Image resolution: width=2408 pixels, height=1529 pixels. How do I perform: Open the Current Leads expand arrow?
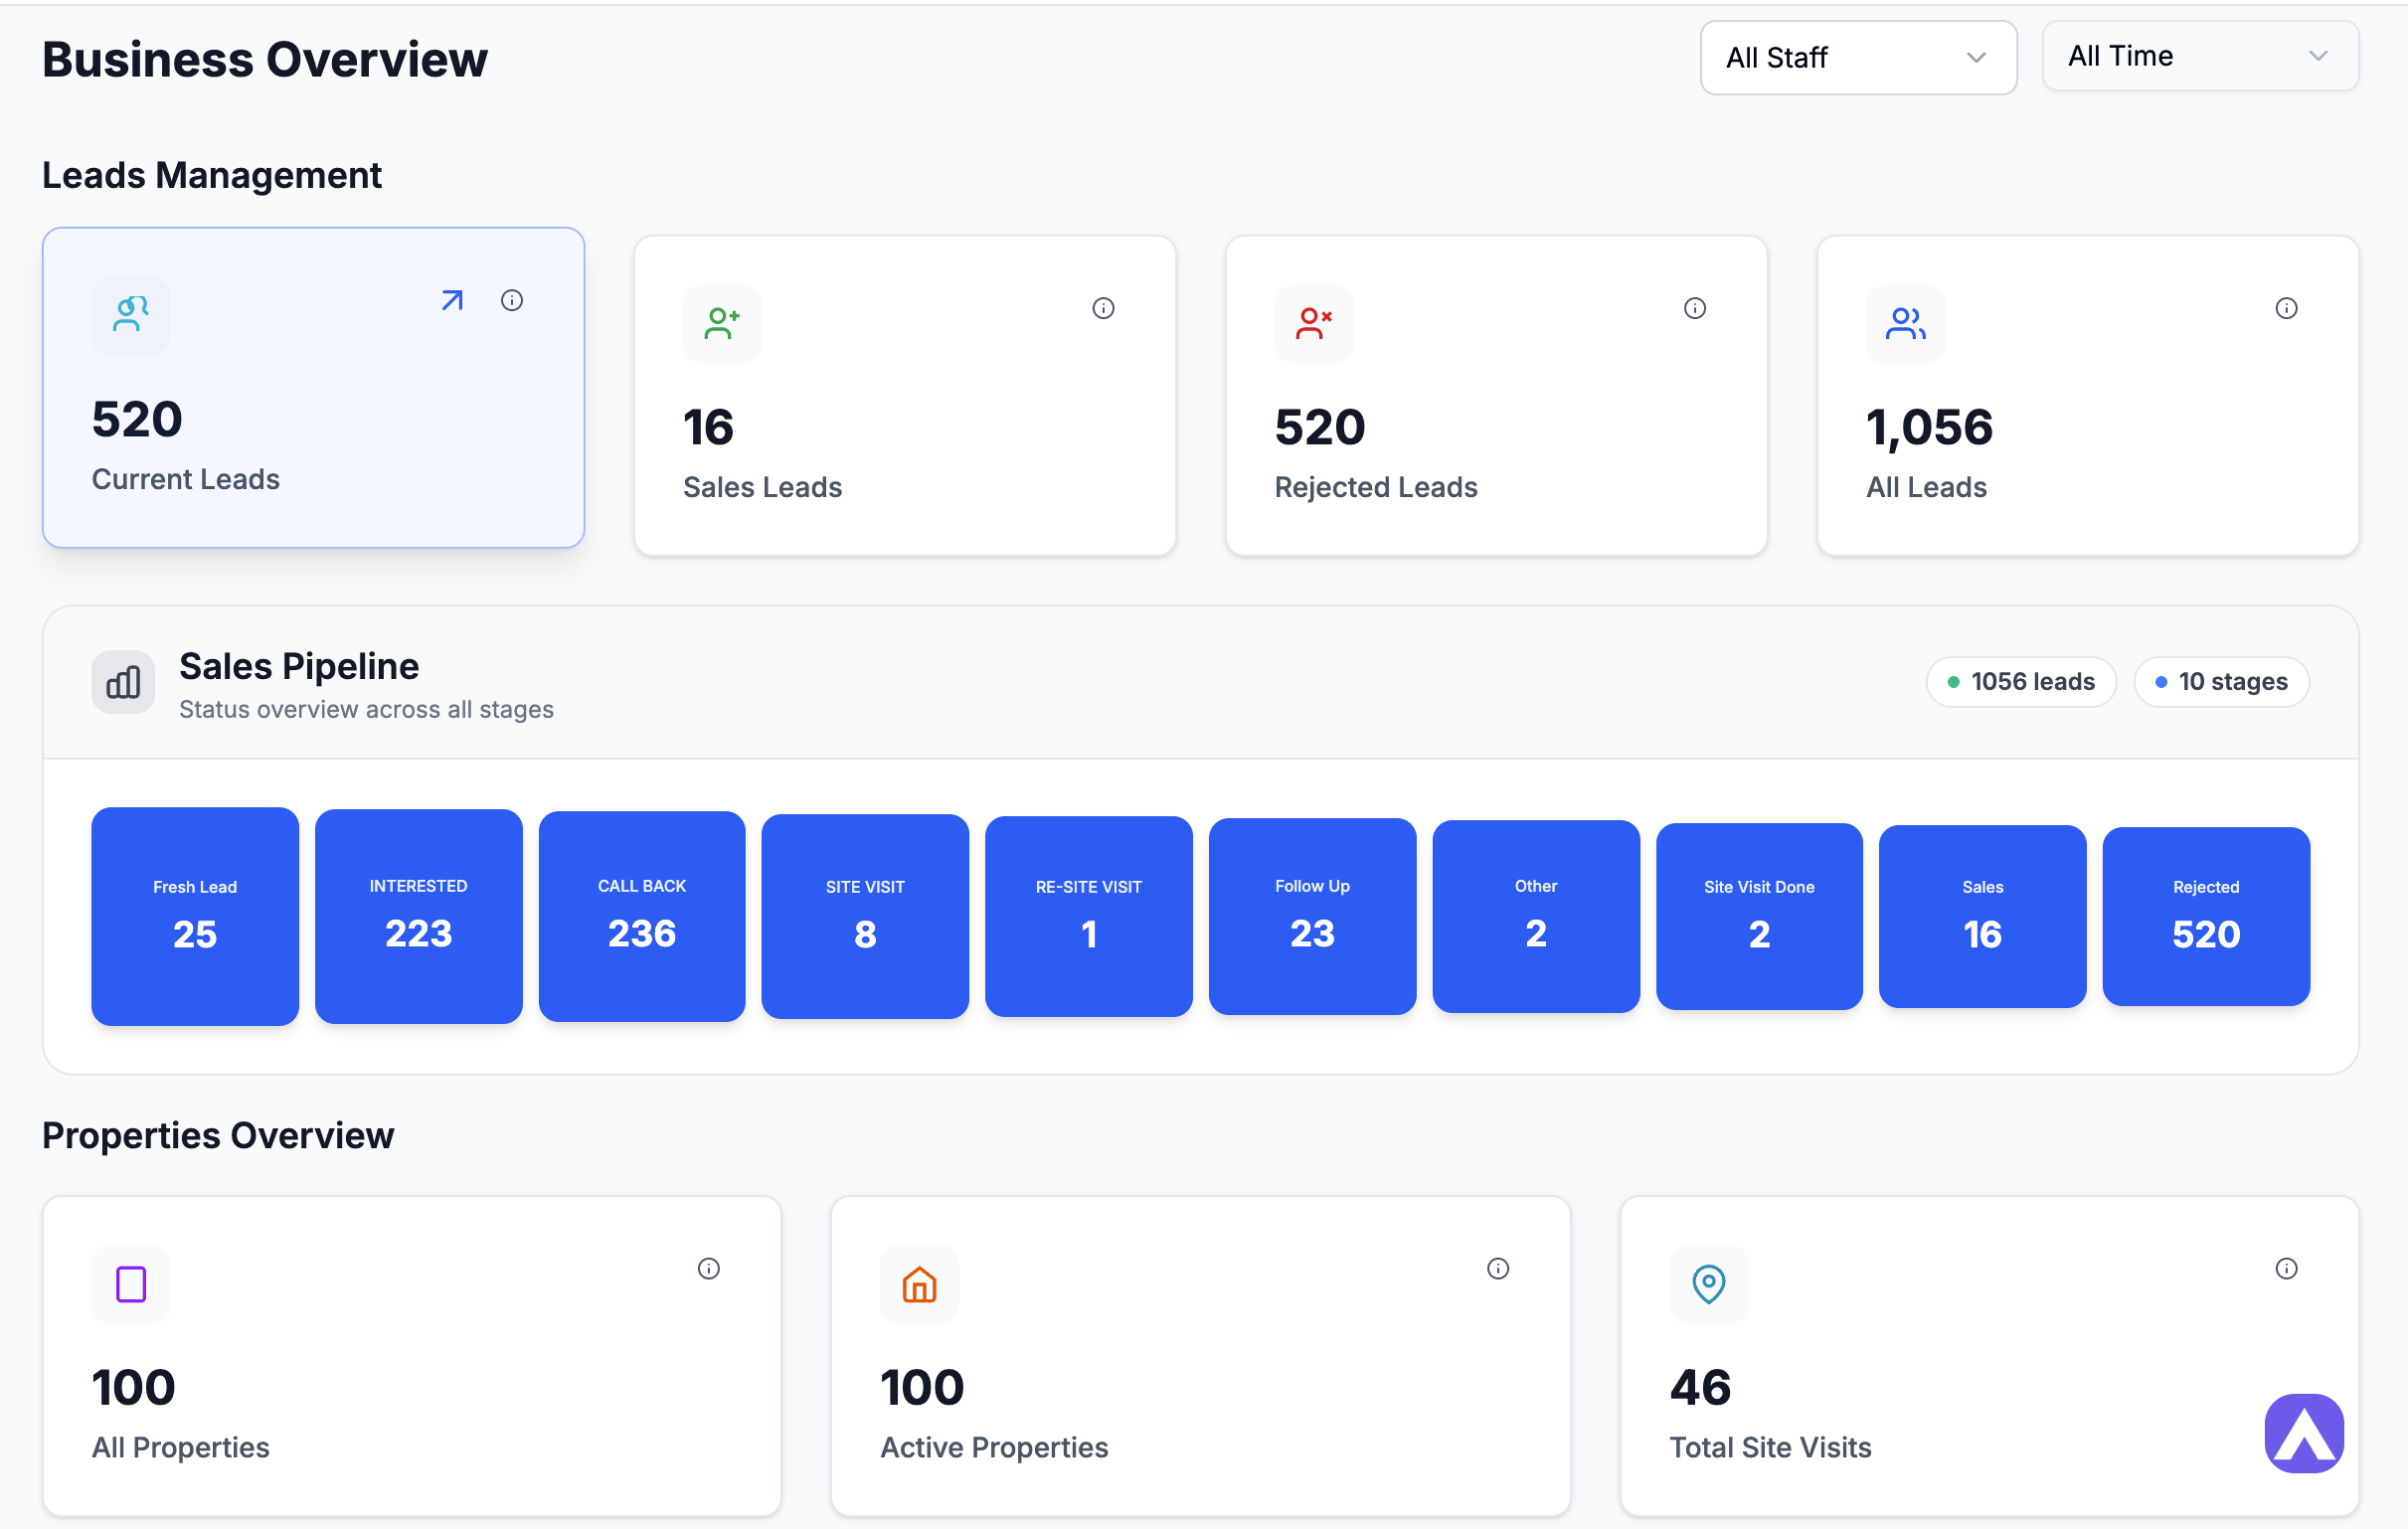pos(450,300)
